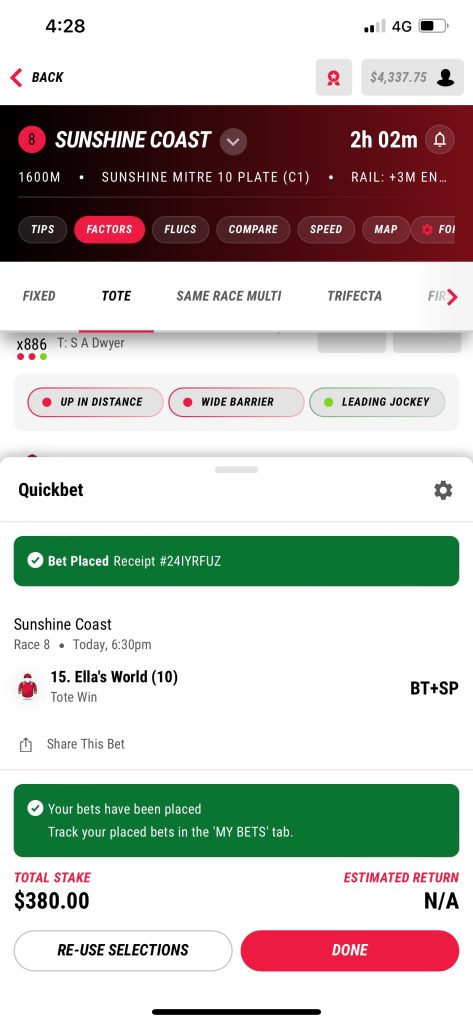473x1024 pixels.
Task: Expand the Sunshine Coast race dropdown
Action: point(233,141)
